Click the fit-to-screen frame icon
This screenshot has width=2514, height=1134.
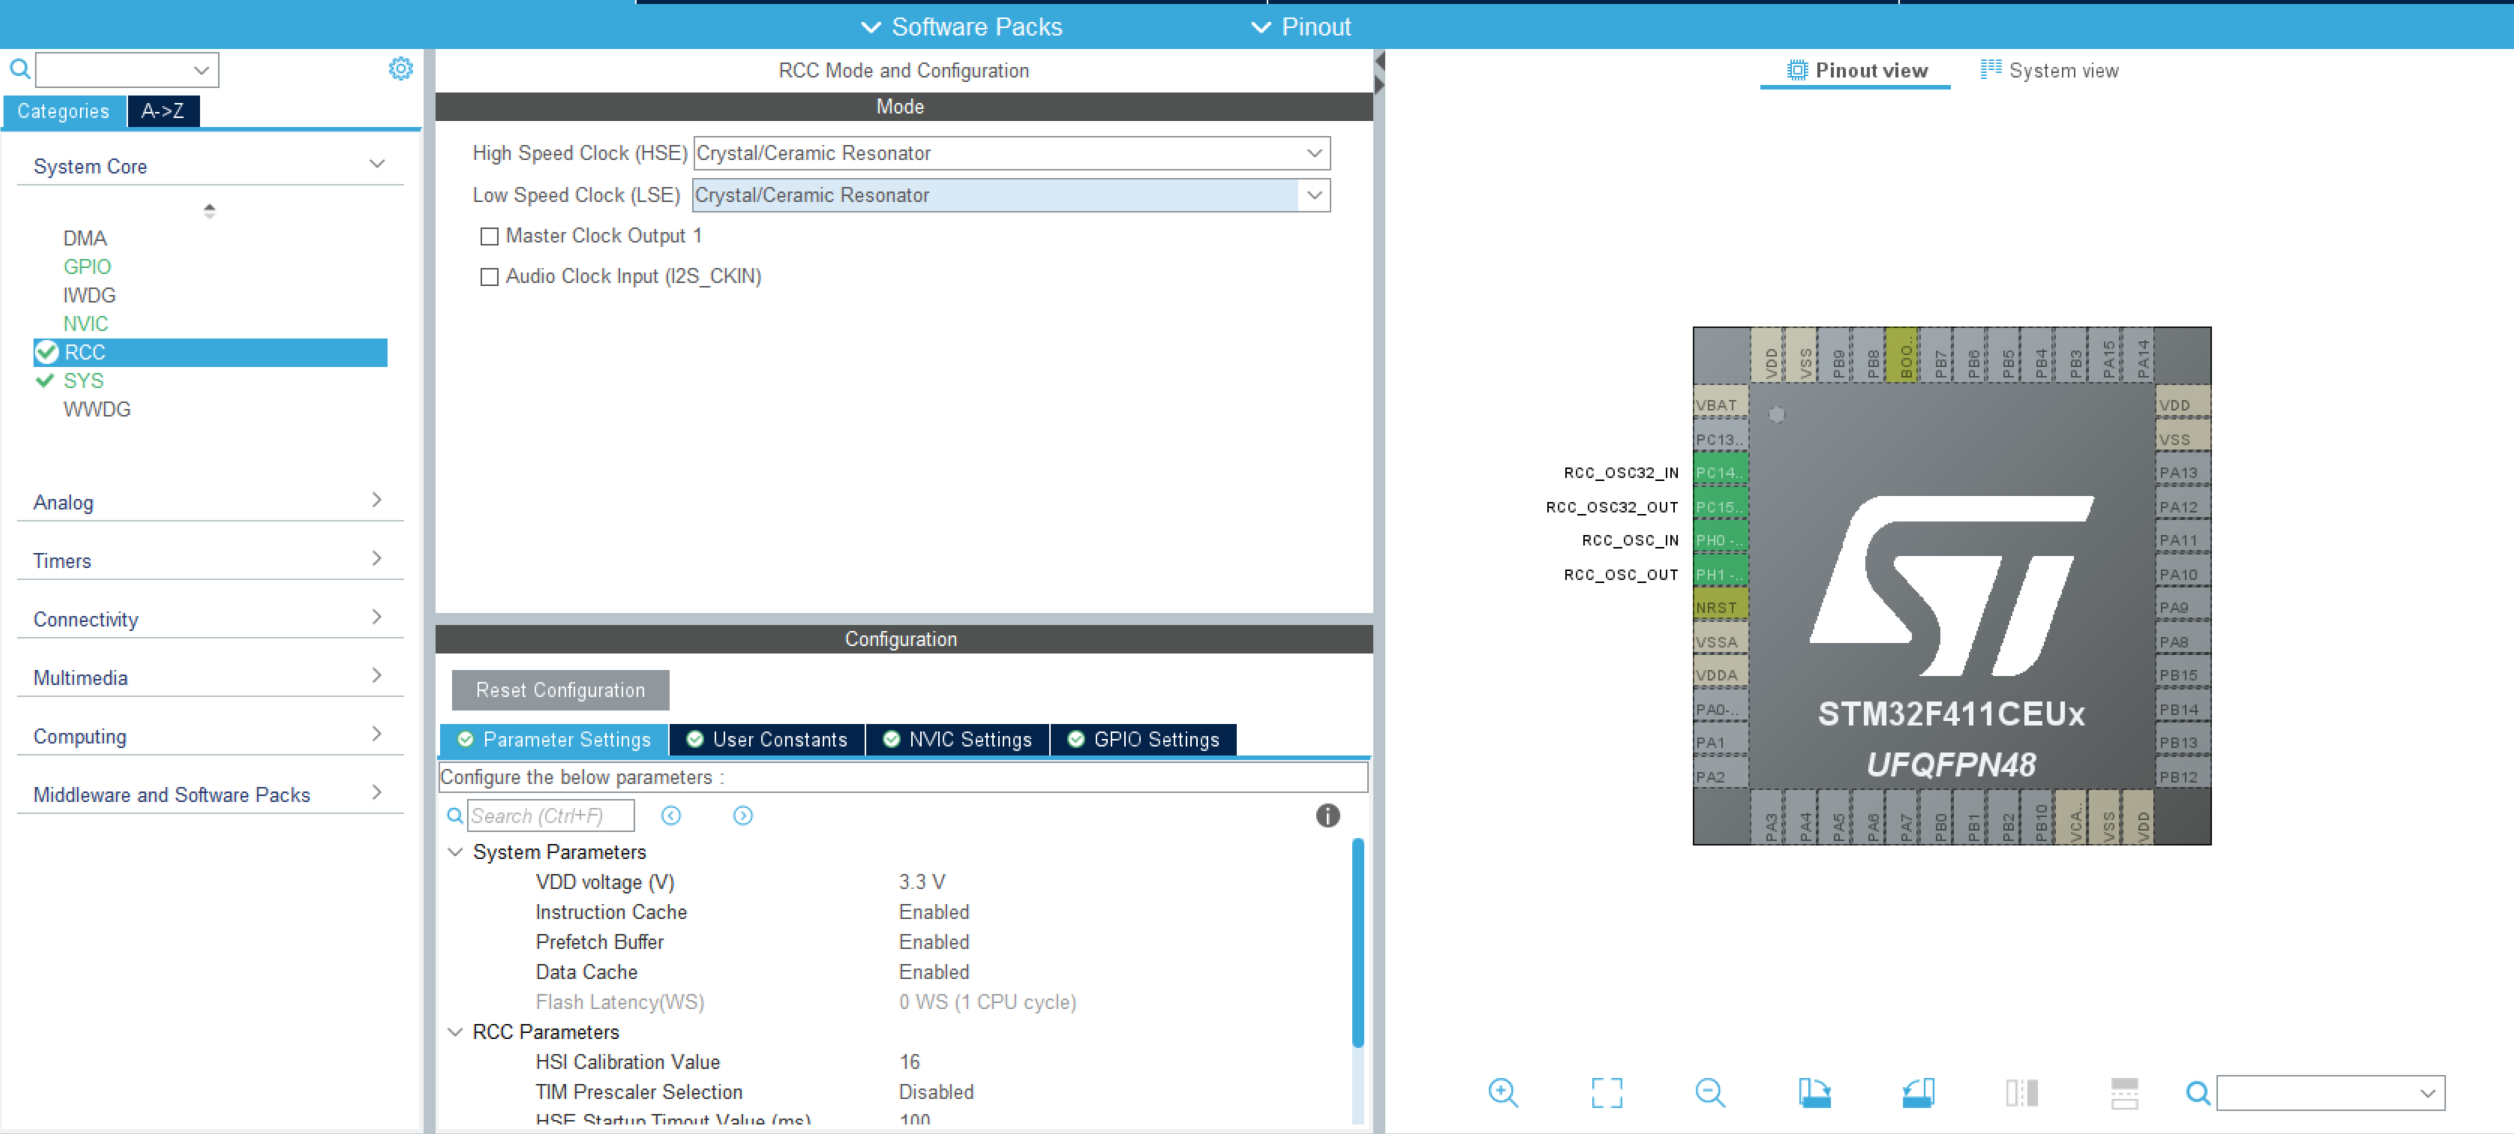pos(1606,1092)
